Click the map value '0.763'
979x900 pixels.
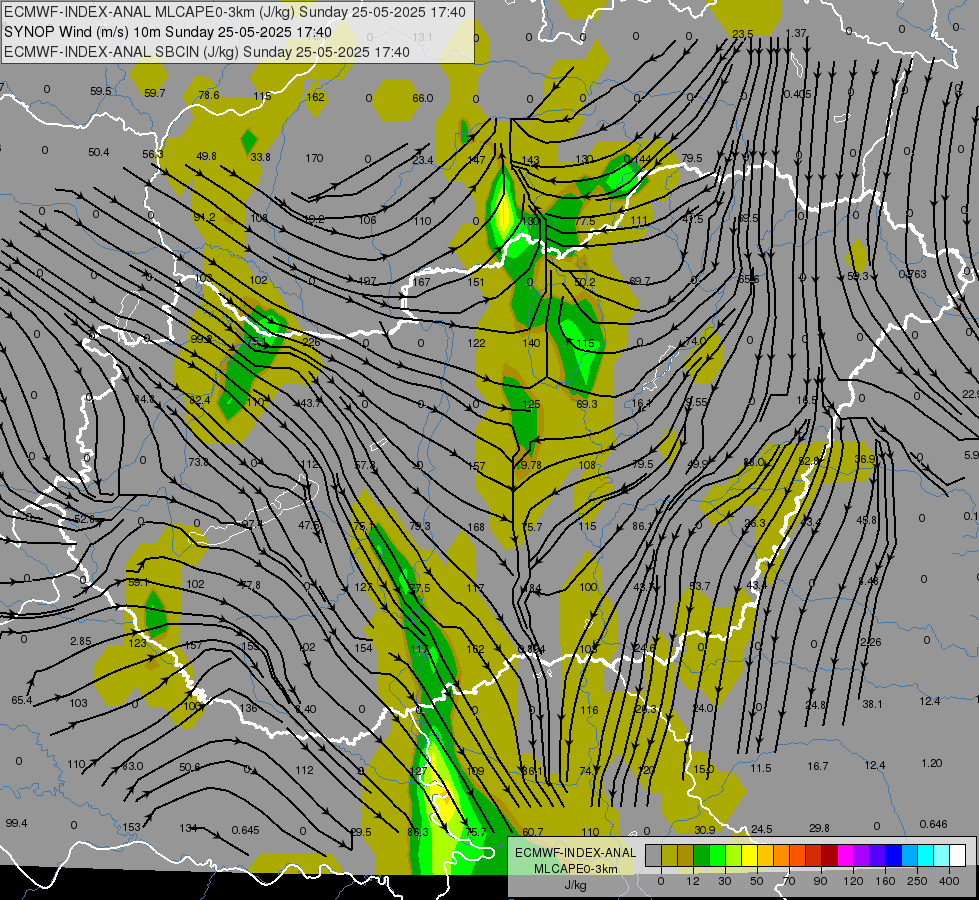912,274
